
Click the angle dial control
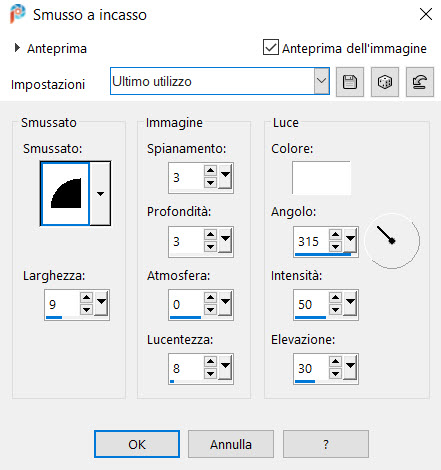(392, 241)
